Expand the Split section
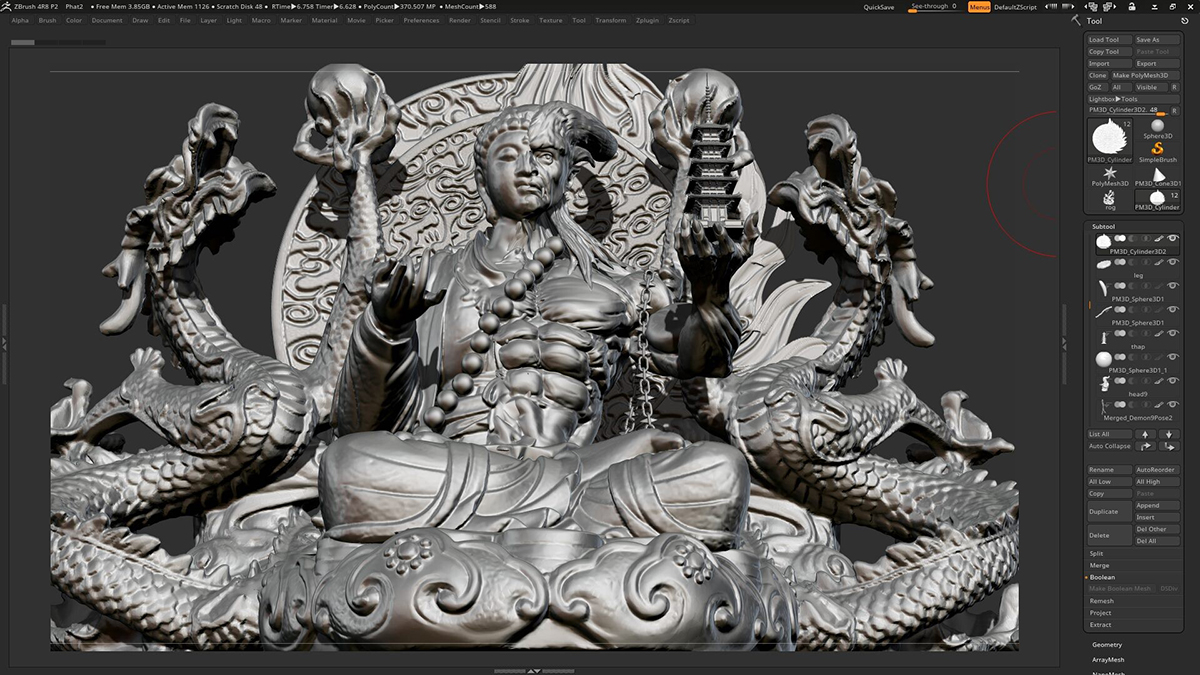The height and width of the screenshot is (675, 1200). tap(1097, 553)
